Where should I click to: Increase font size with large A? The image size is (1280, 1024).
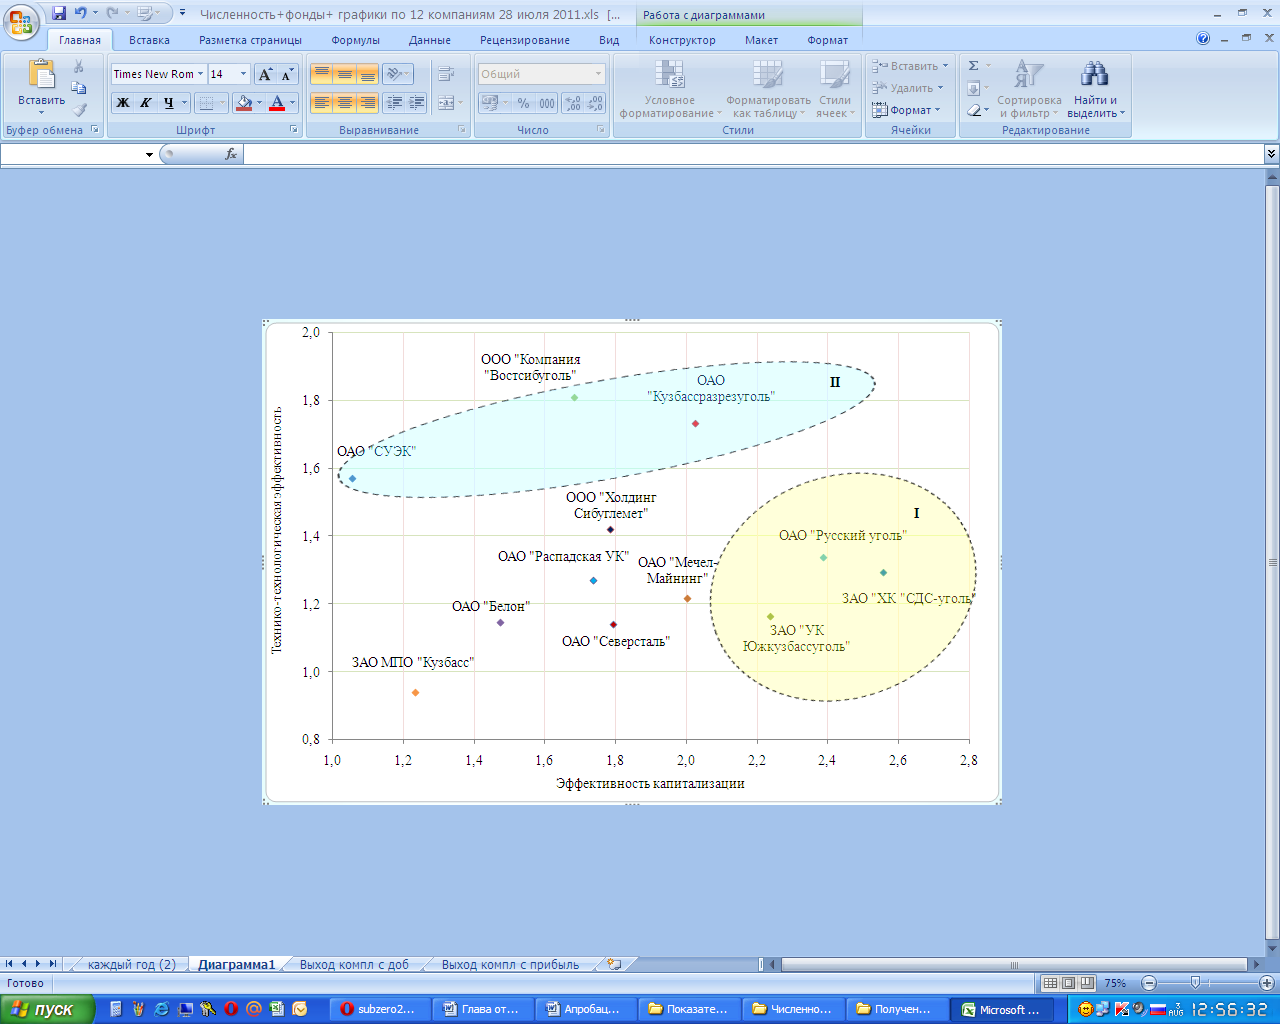click(x=265, y=74)
